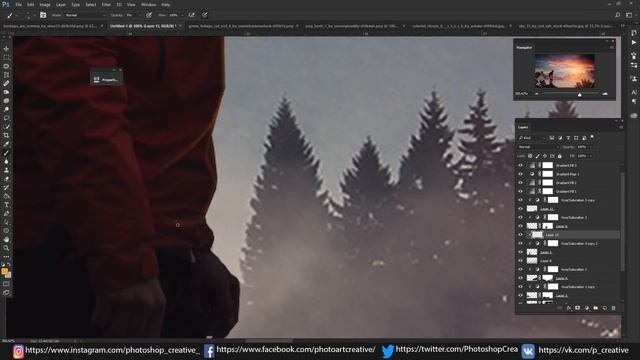The height and width of the screenshot is (360, 640).
Task: Turn layer filtering on or off
Action: click(x=592, y=137)
